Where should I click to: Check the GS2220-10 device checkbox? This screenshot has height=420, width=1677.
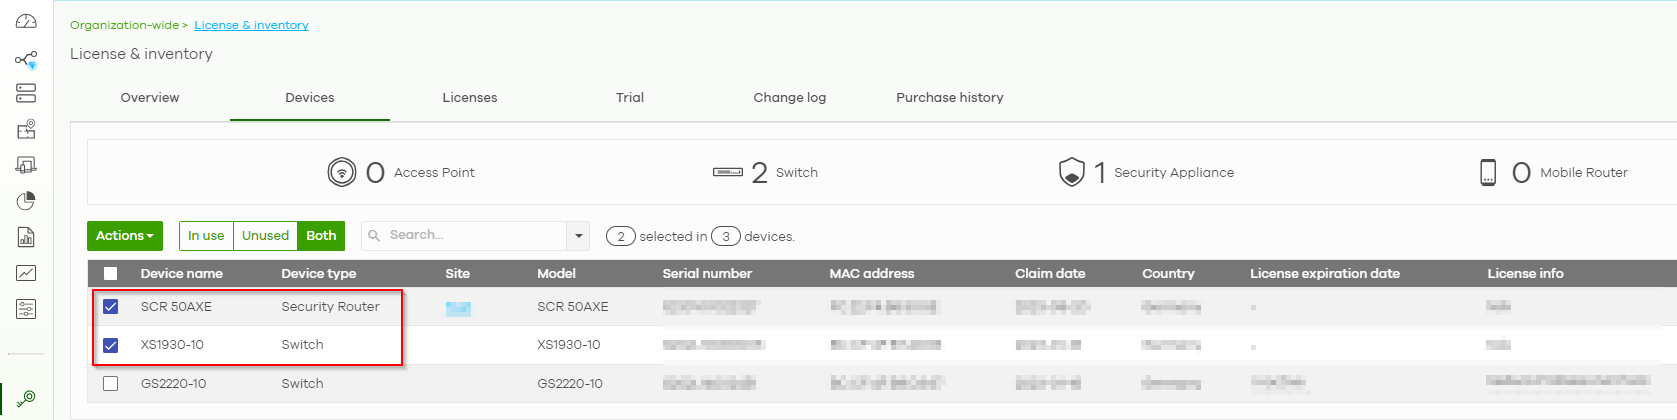point(111,384)
